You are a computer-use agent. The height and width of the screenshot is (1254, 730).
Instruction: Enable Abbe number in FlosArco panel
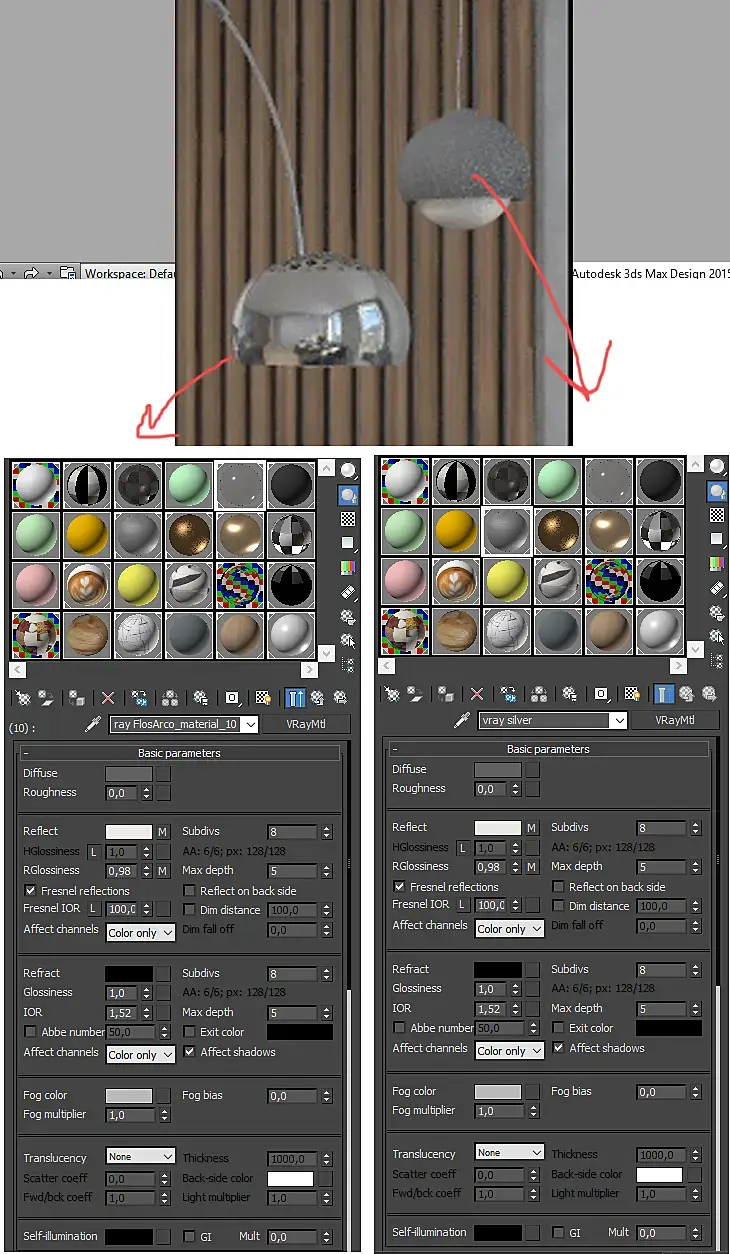30,1032
